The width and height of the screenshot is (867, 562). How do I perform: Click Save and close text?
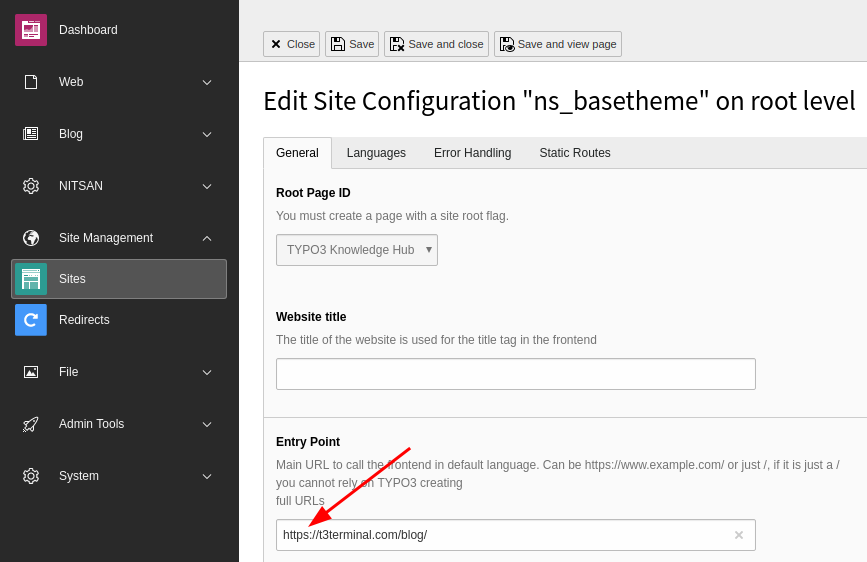tap(446, 44)
